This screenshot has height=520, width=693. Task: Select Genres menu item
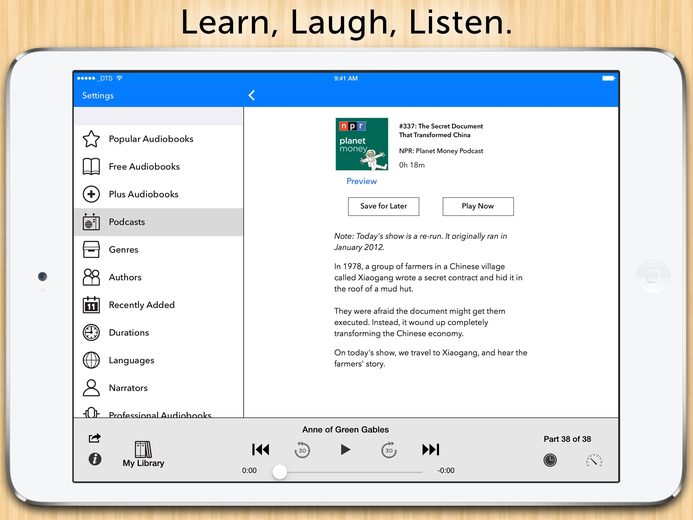tap(158, 250)
